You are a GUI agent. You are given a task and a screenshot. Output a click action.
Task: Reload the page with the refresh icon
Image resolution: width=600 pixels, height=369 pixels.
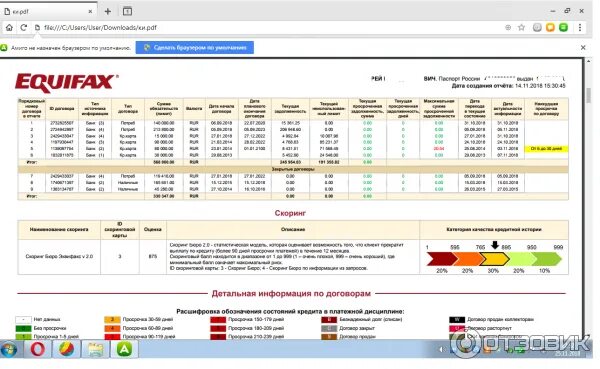[23, 28]
